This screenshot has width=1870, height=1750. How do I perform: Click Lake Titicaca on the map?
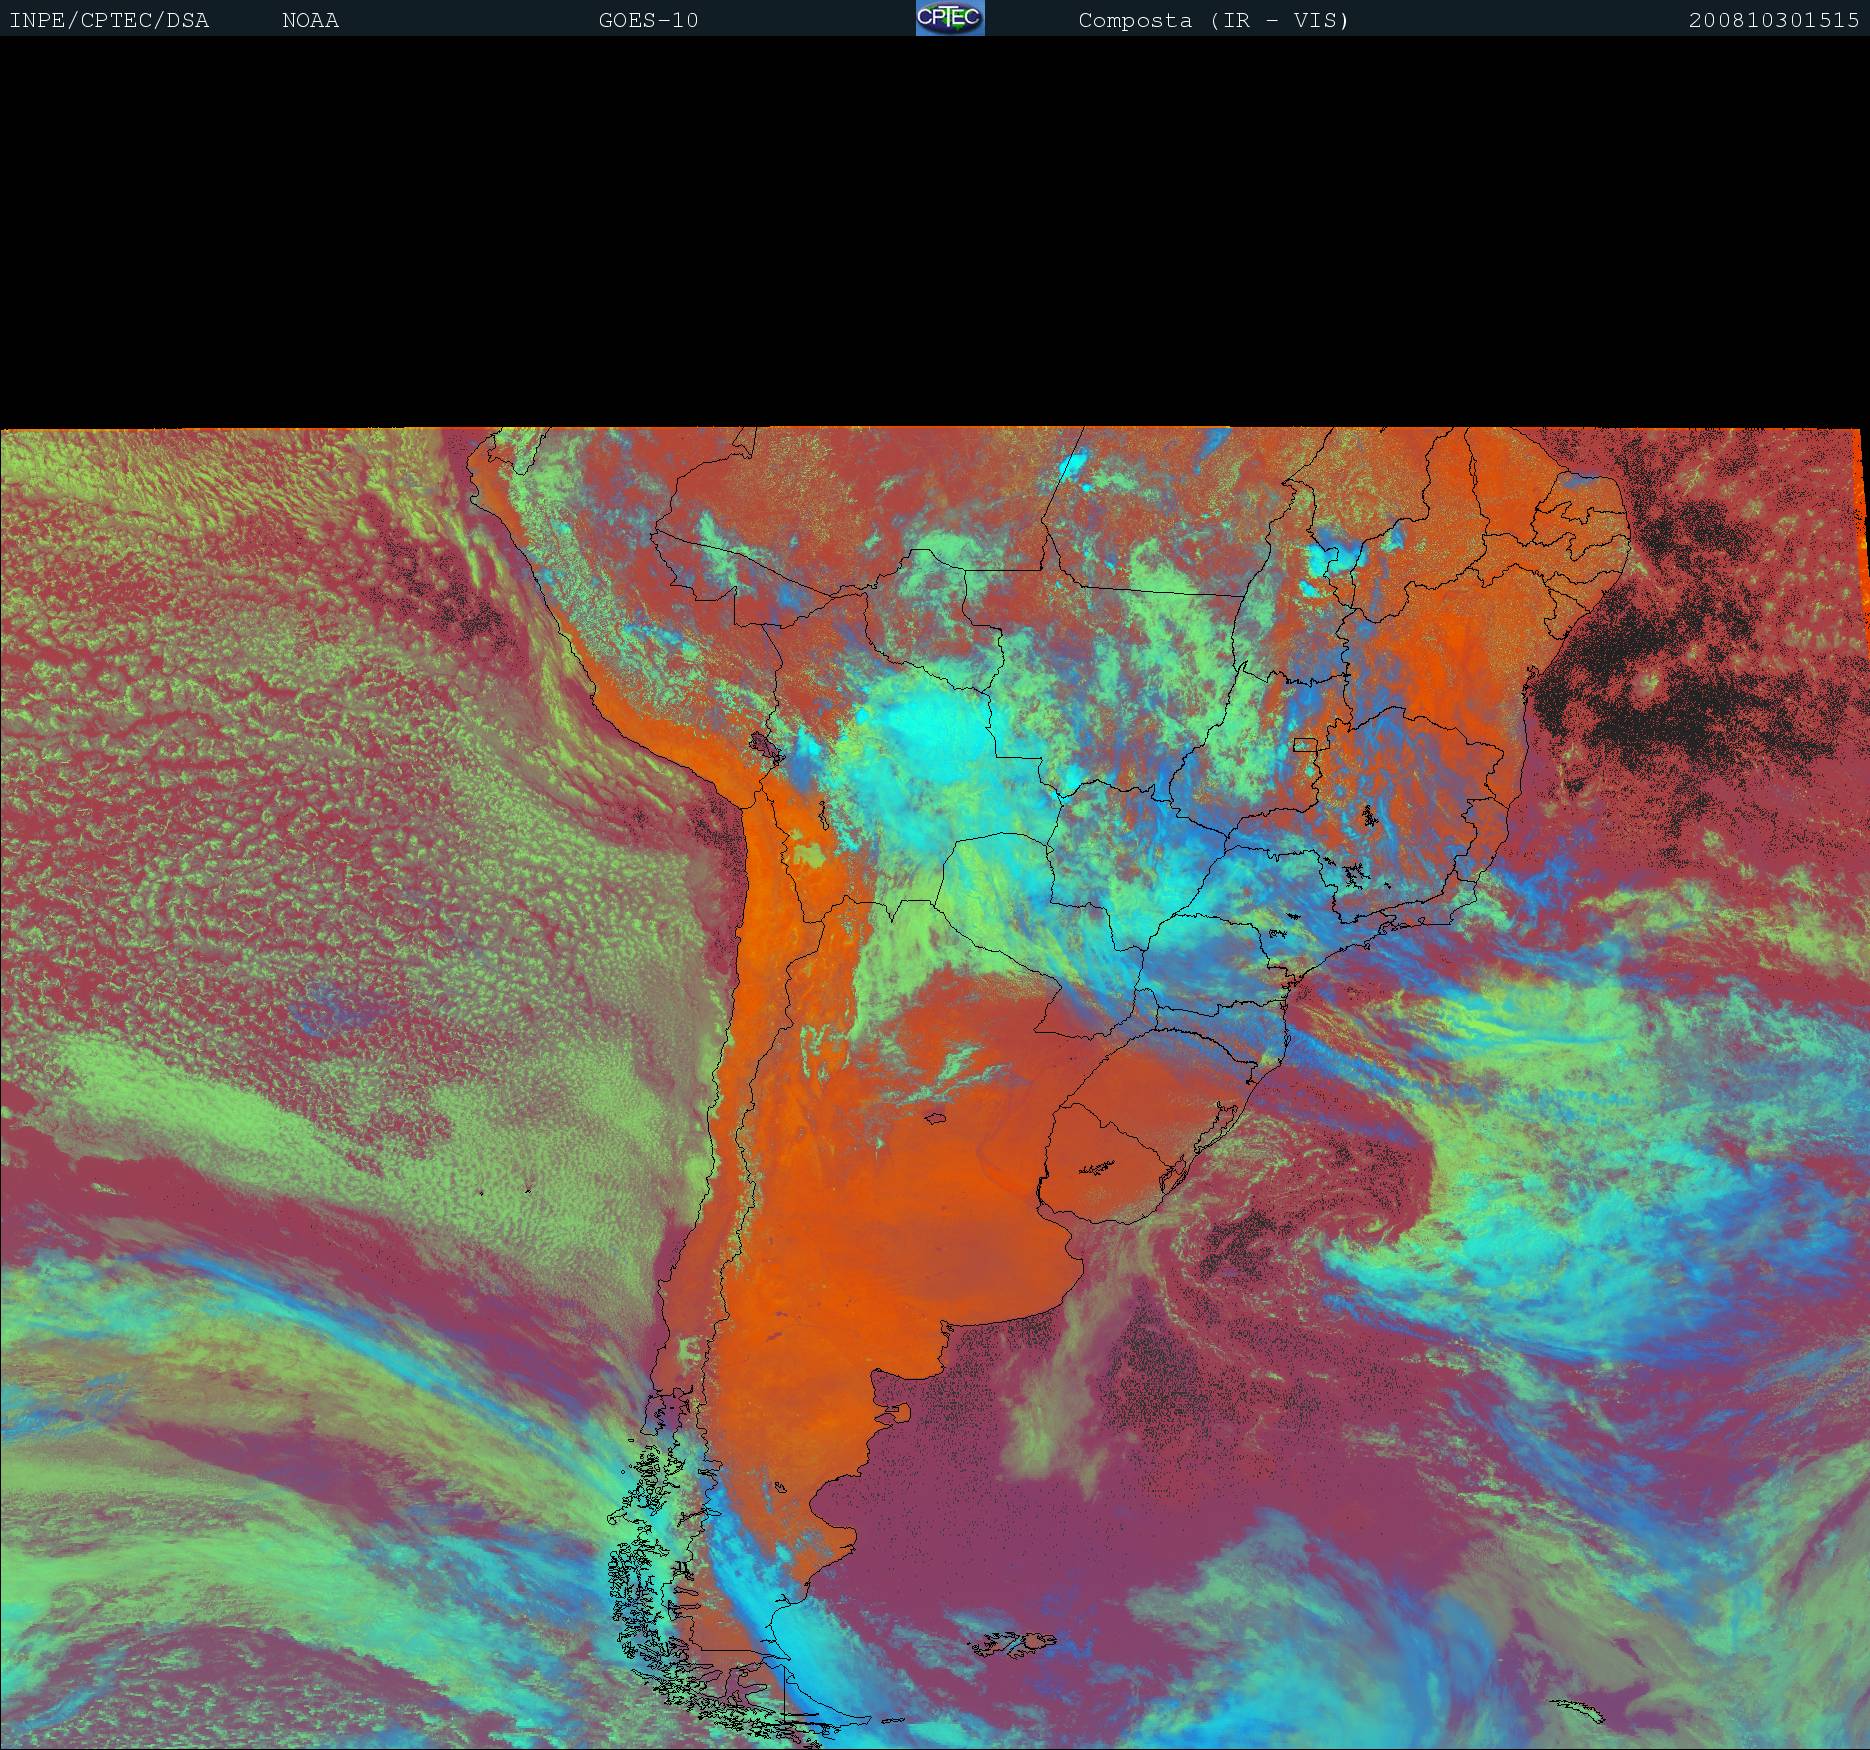(767, 745)
